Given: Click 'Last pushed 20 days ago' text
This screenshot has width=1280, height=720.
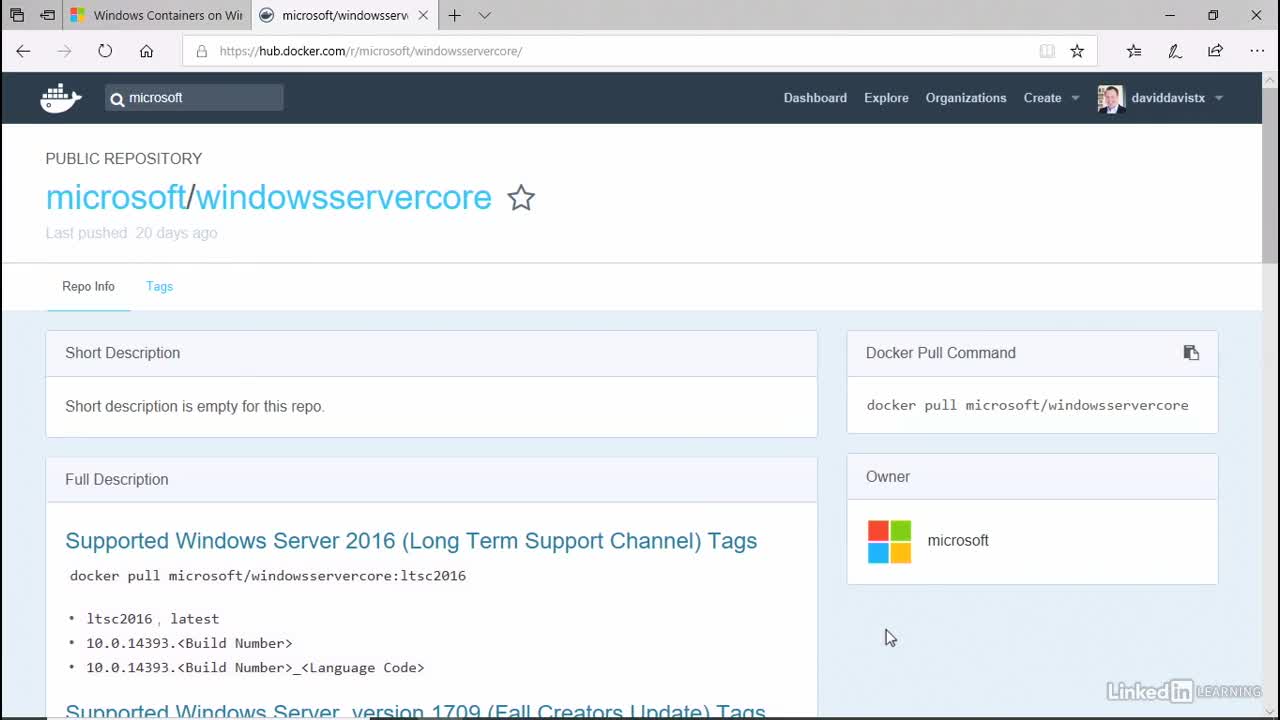Looking at the screenshot, I should coord(131,233).
